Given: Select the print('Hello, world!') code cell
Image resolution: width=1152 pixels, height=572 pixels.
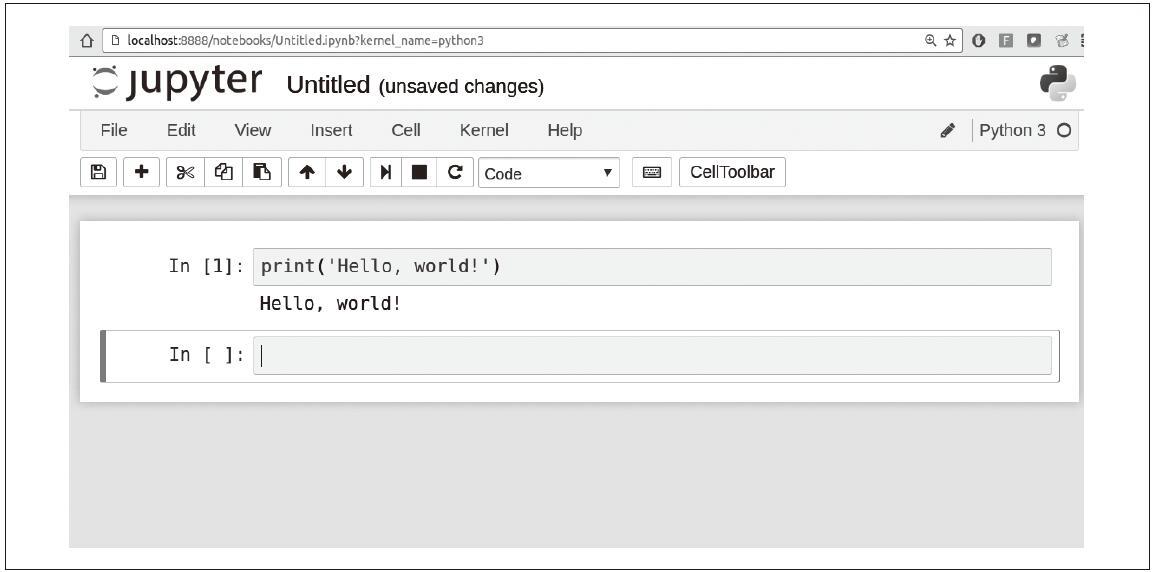Looking at the screenshot, I should [652, 267].
